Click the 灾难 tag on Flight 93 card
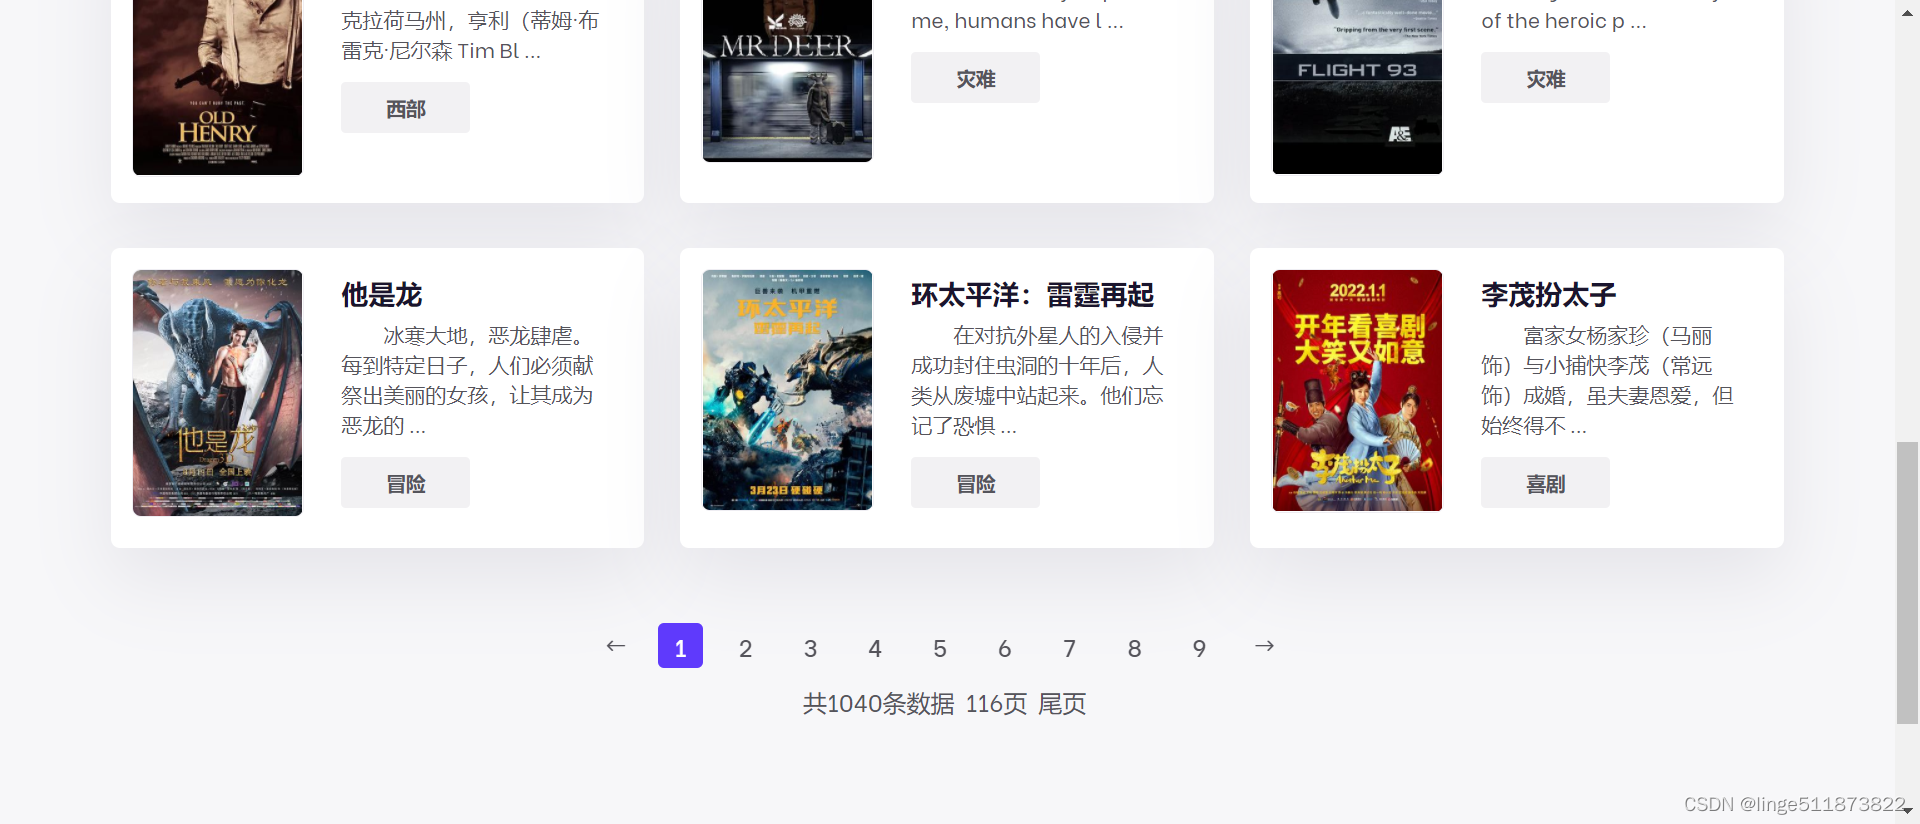 tap(1545, 78)
